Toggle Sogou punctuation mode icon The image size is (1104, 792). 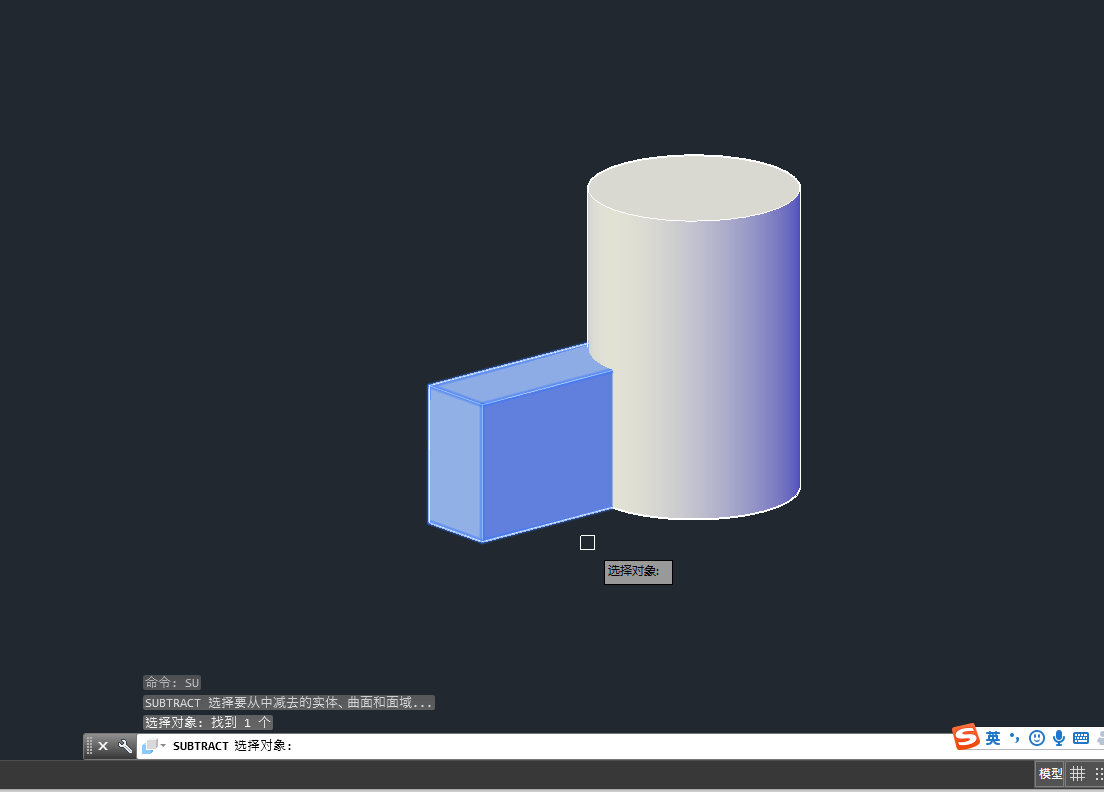coord(1015,738)
